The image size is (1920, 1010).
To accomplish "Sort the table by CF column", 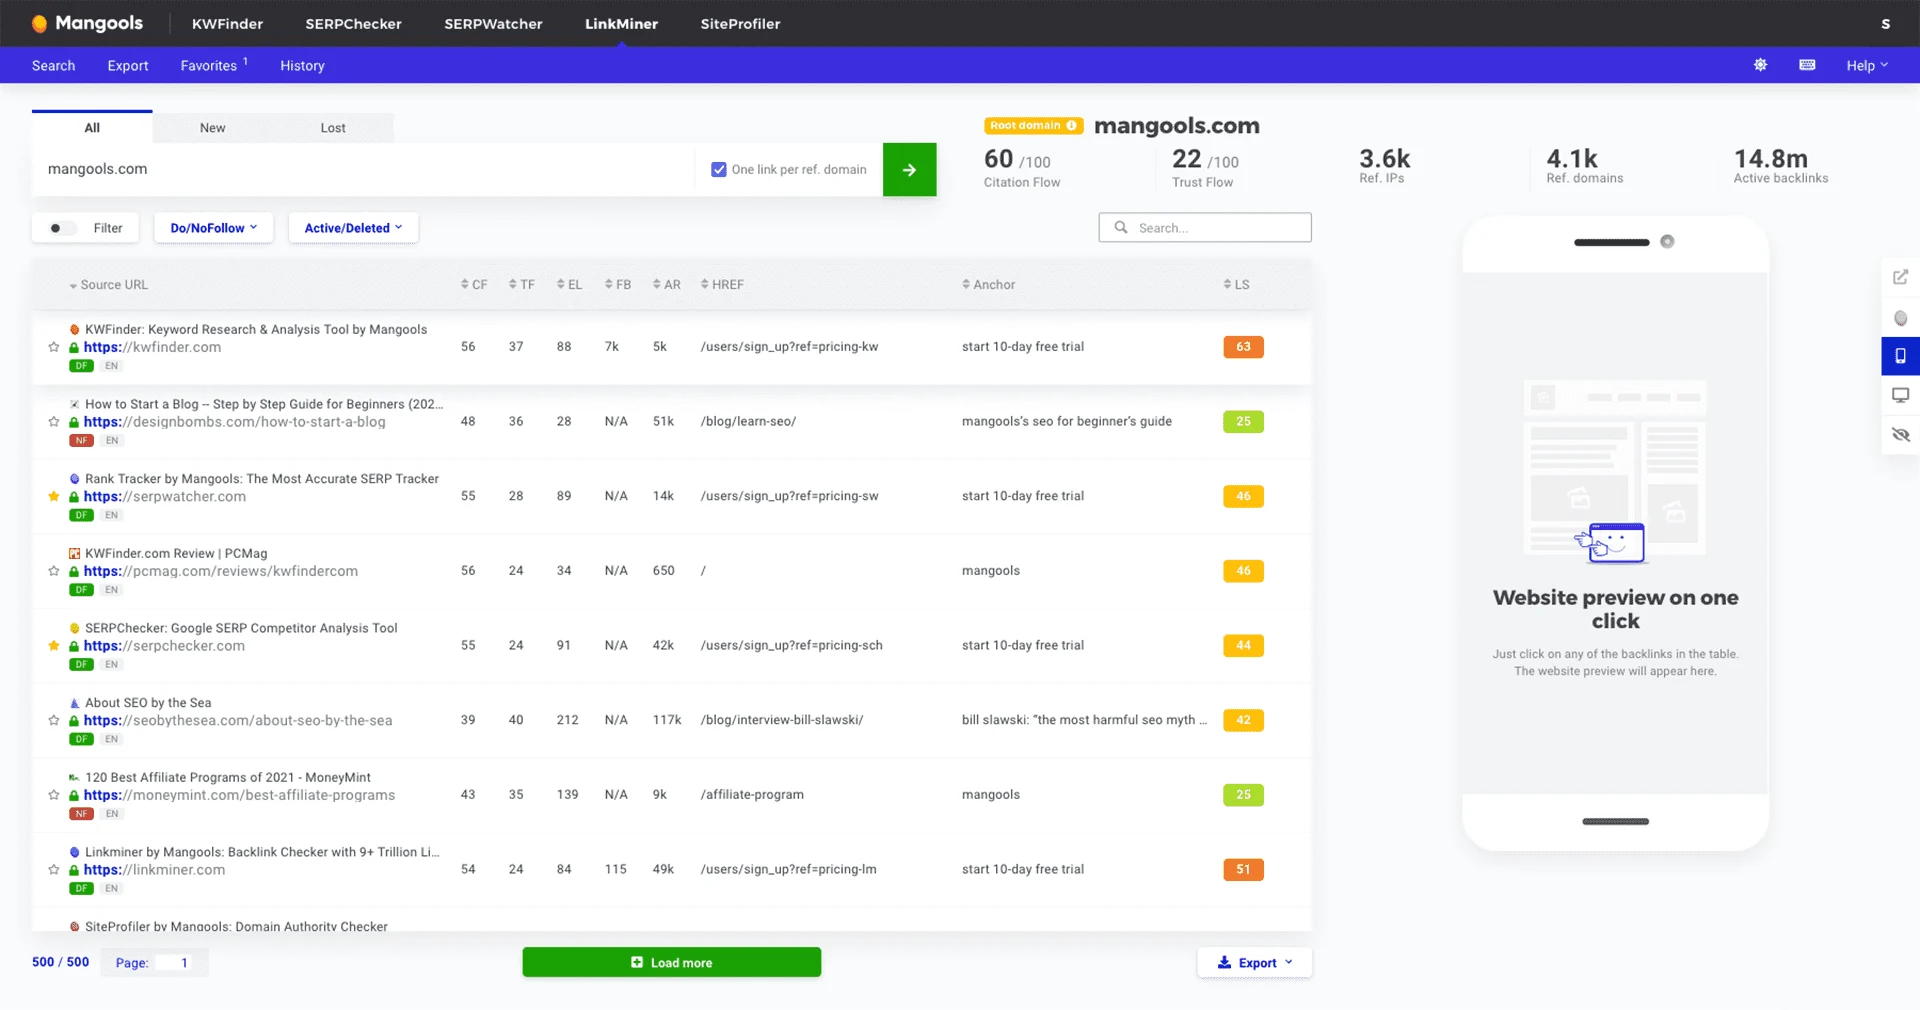I will [x=475, y=284].
